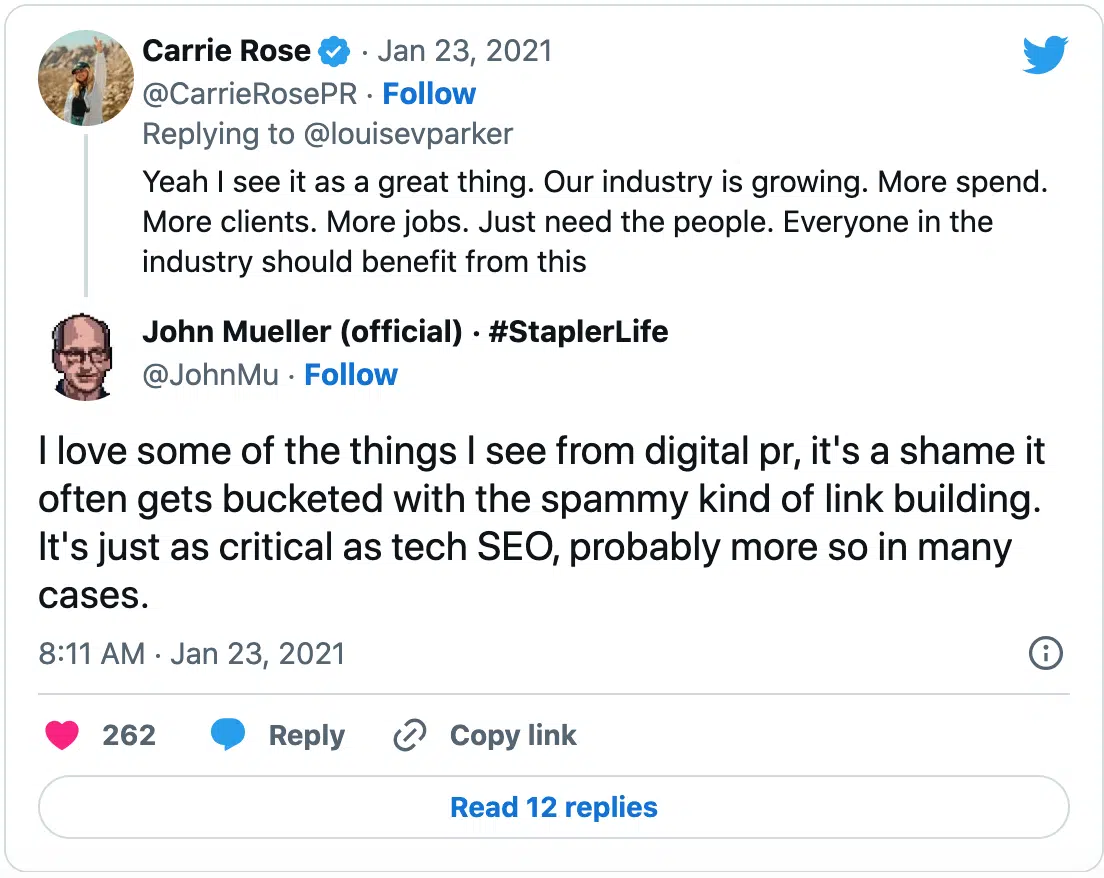Viewport: 1104px width, 878px height.
Task: Click Carrie Rose's verified badge
Action: click(x=333, y=51)
